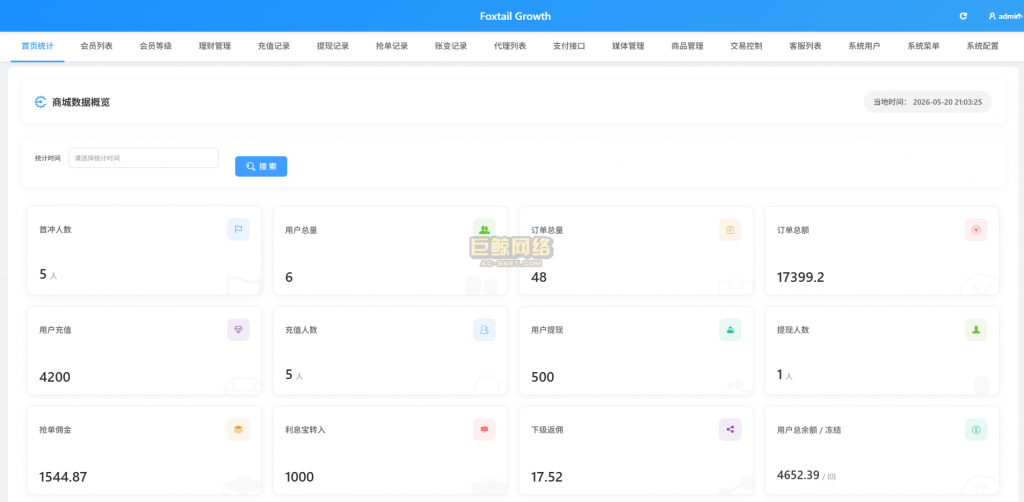Viewport: 1024px width, 502px height.
Task: Click the 用户总余额 value 4652.39
Action: [798, 475]
